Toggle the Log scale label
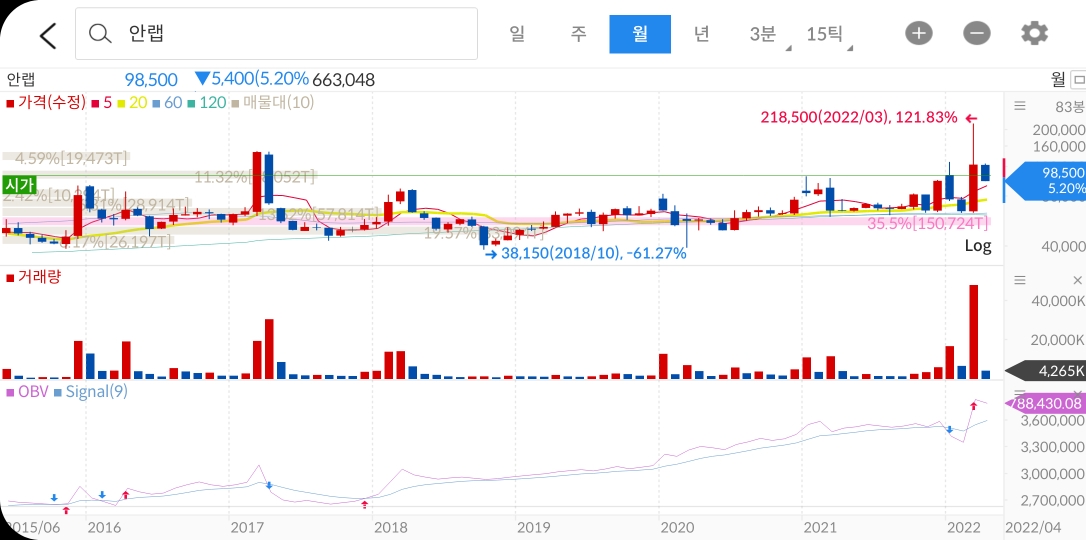 978,245
